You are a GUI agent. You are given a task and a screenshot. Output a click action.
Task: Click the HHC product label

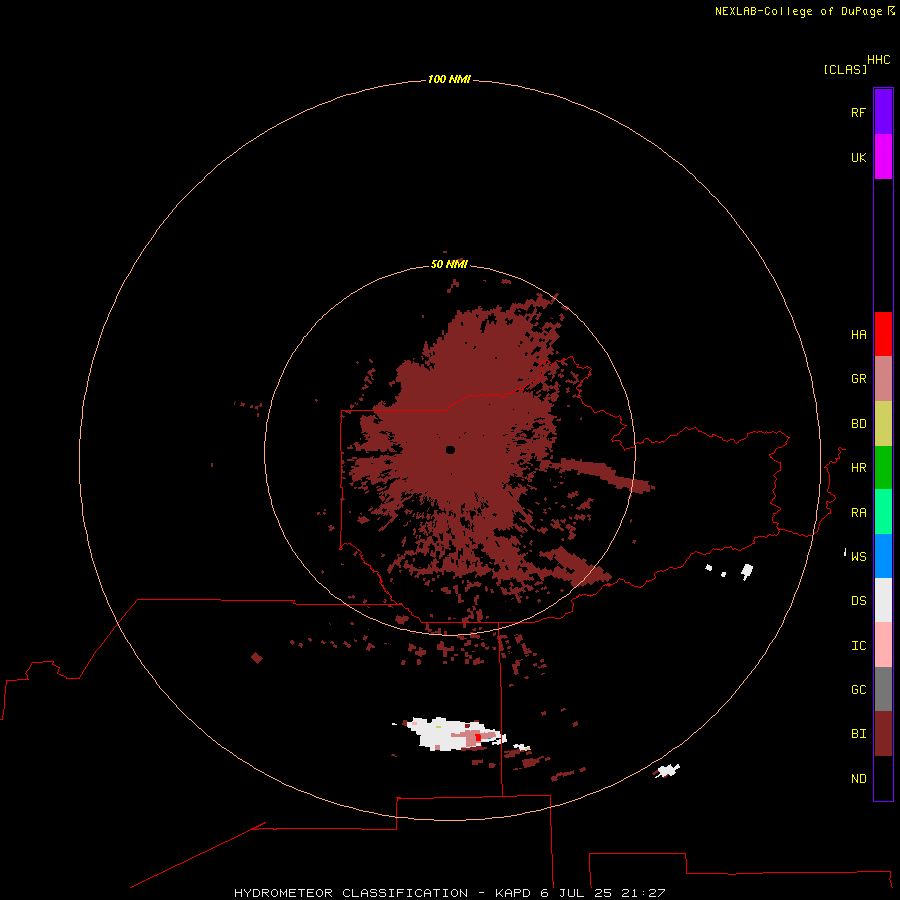point(879,60)
